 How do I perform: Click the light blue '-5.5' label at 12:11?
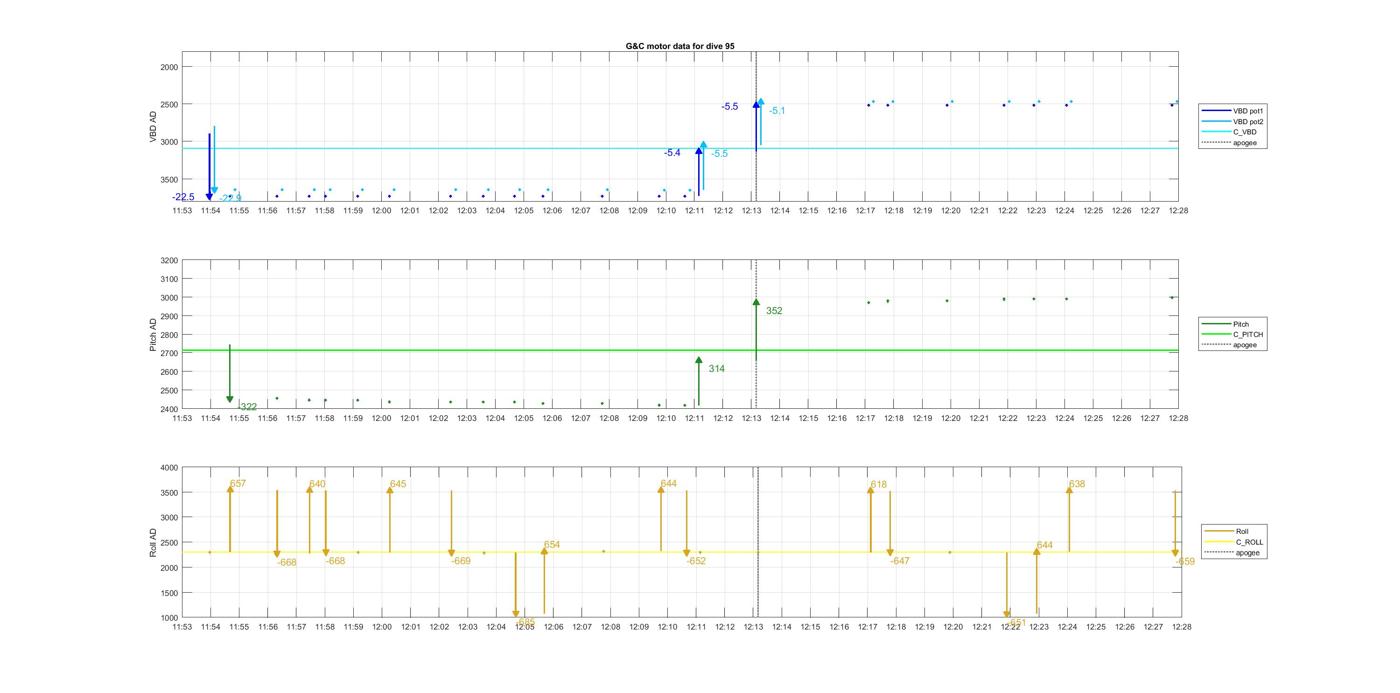(x=719, y=154)
